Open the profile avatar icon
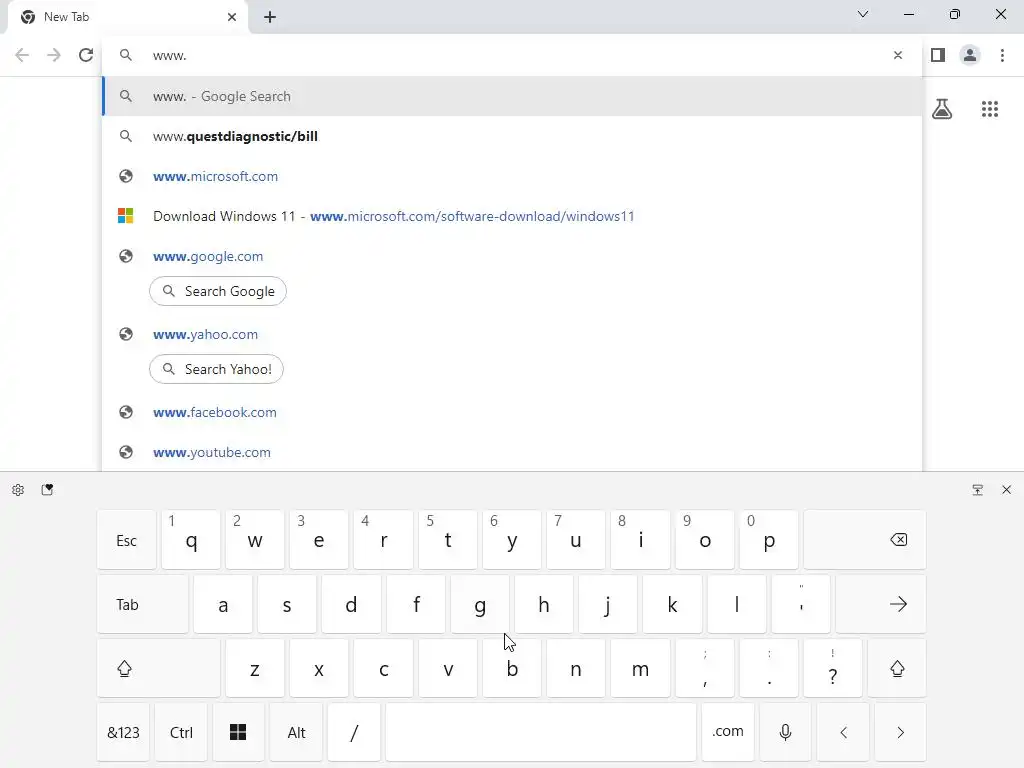Image resolution: width=1024 pixels, height=768 pixels. point(970,55)
